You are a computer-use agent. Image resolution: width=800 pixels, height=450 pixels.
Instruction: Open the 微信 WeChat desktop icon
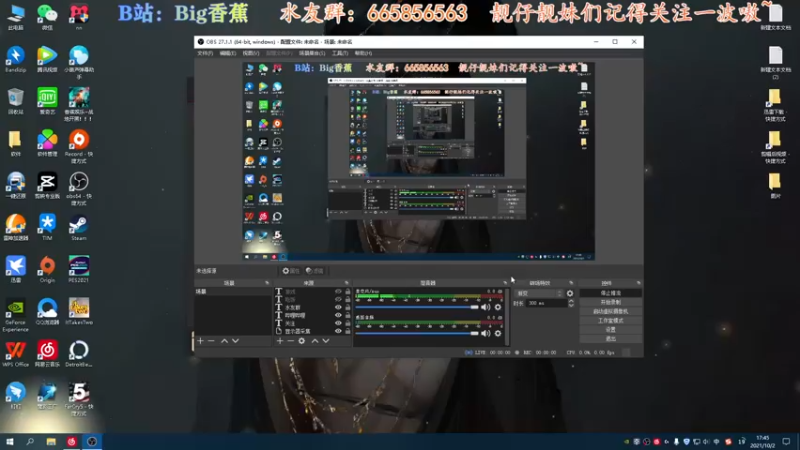pyautogui.click(x=47, y=17)
